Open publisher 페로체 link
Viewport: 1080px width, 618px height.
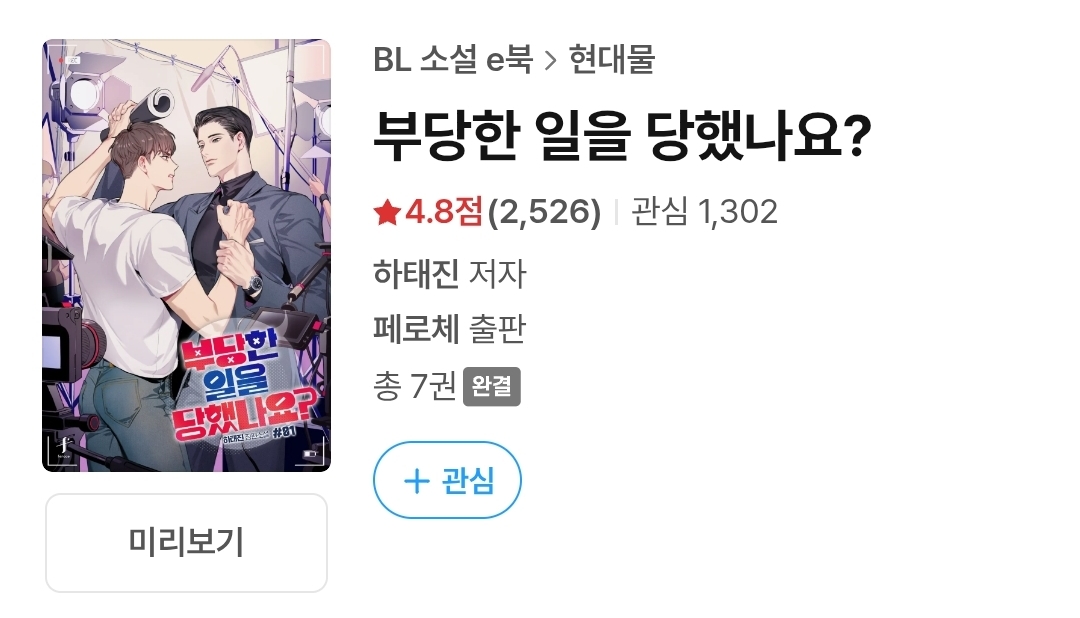point(416,329)
